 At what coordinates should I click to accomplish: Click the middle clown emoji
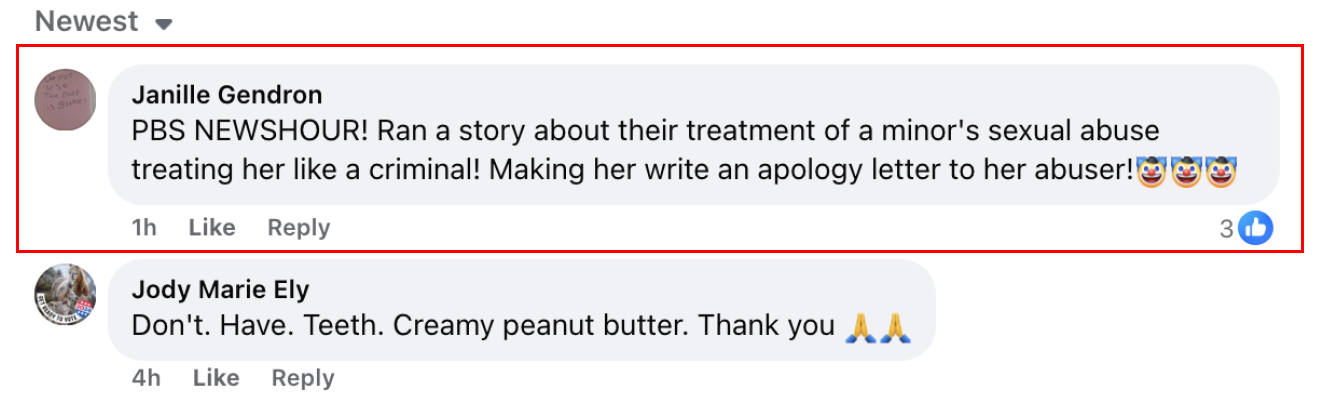tap(1187, 171)
